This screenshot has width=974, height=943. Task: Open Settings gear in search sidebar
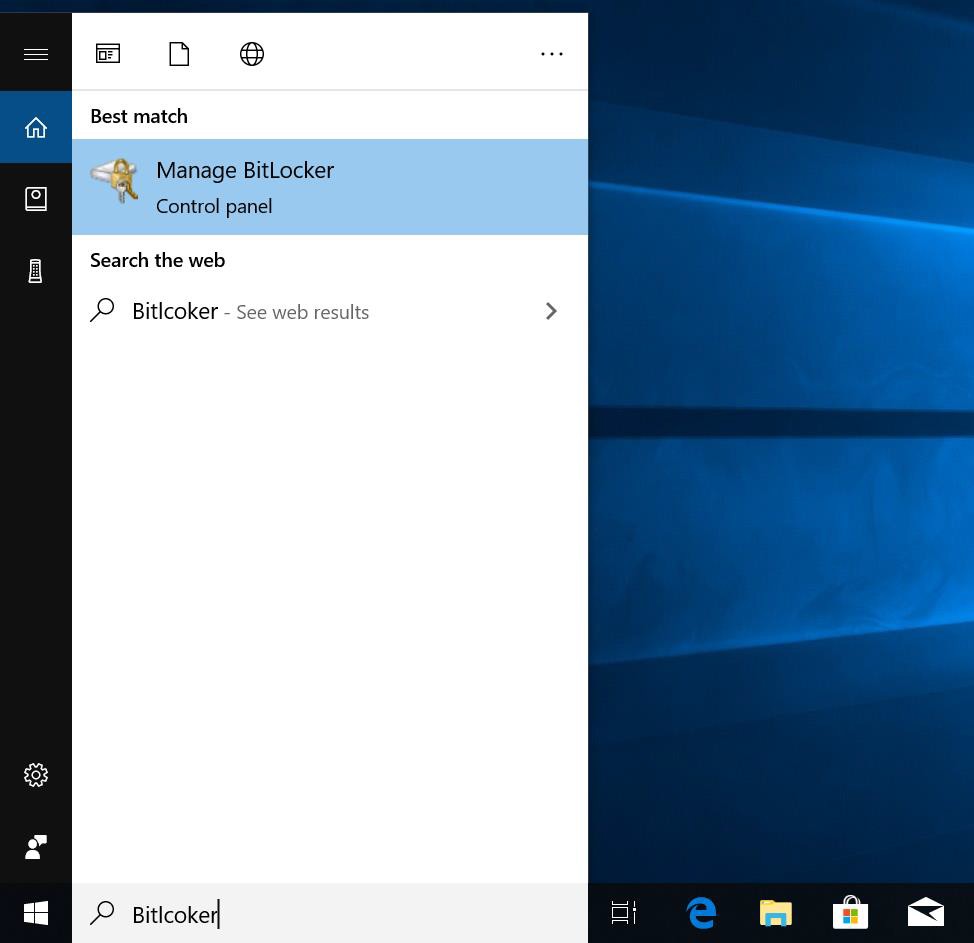35,775
